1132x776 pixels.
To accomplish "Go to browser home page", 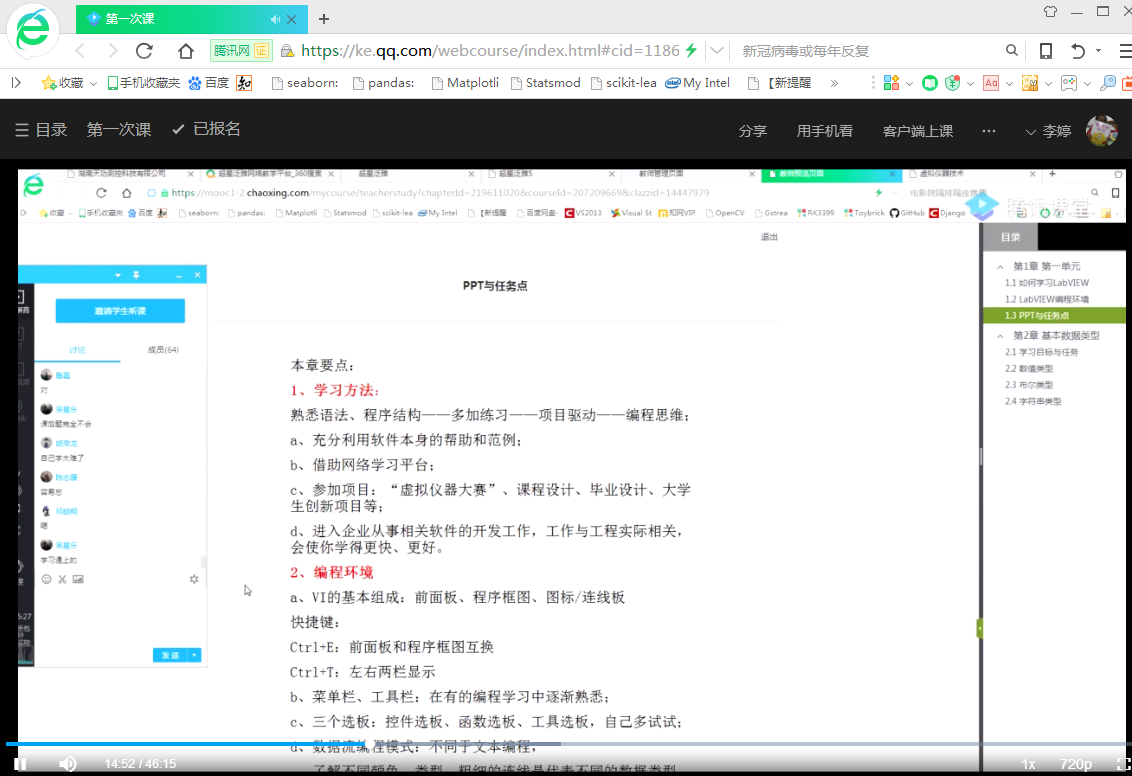I will (x=186, y=51).
